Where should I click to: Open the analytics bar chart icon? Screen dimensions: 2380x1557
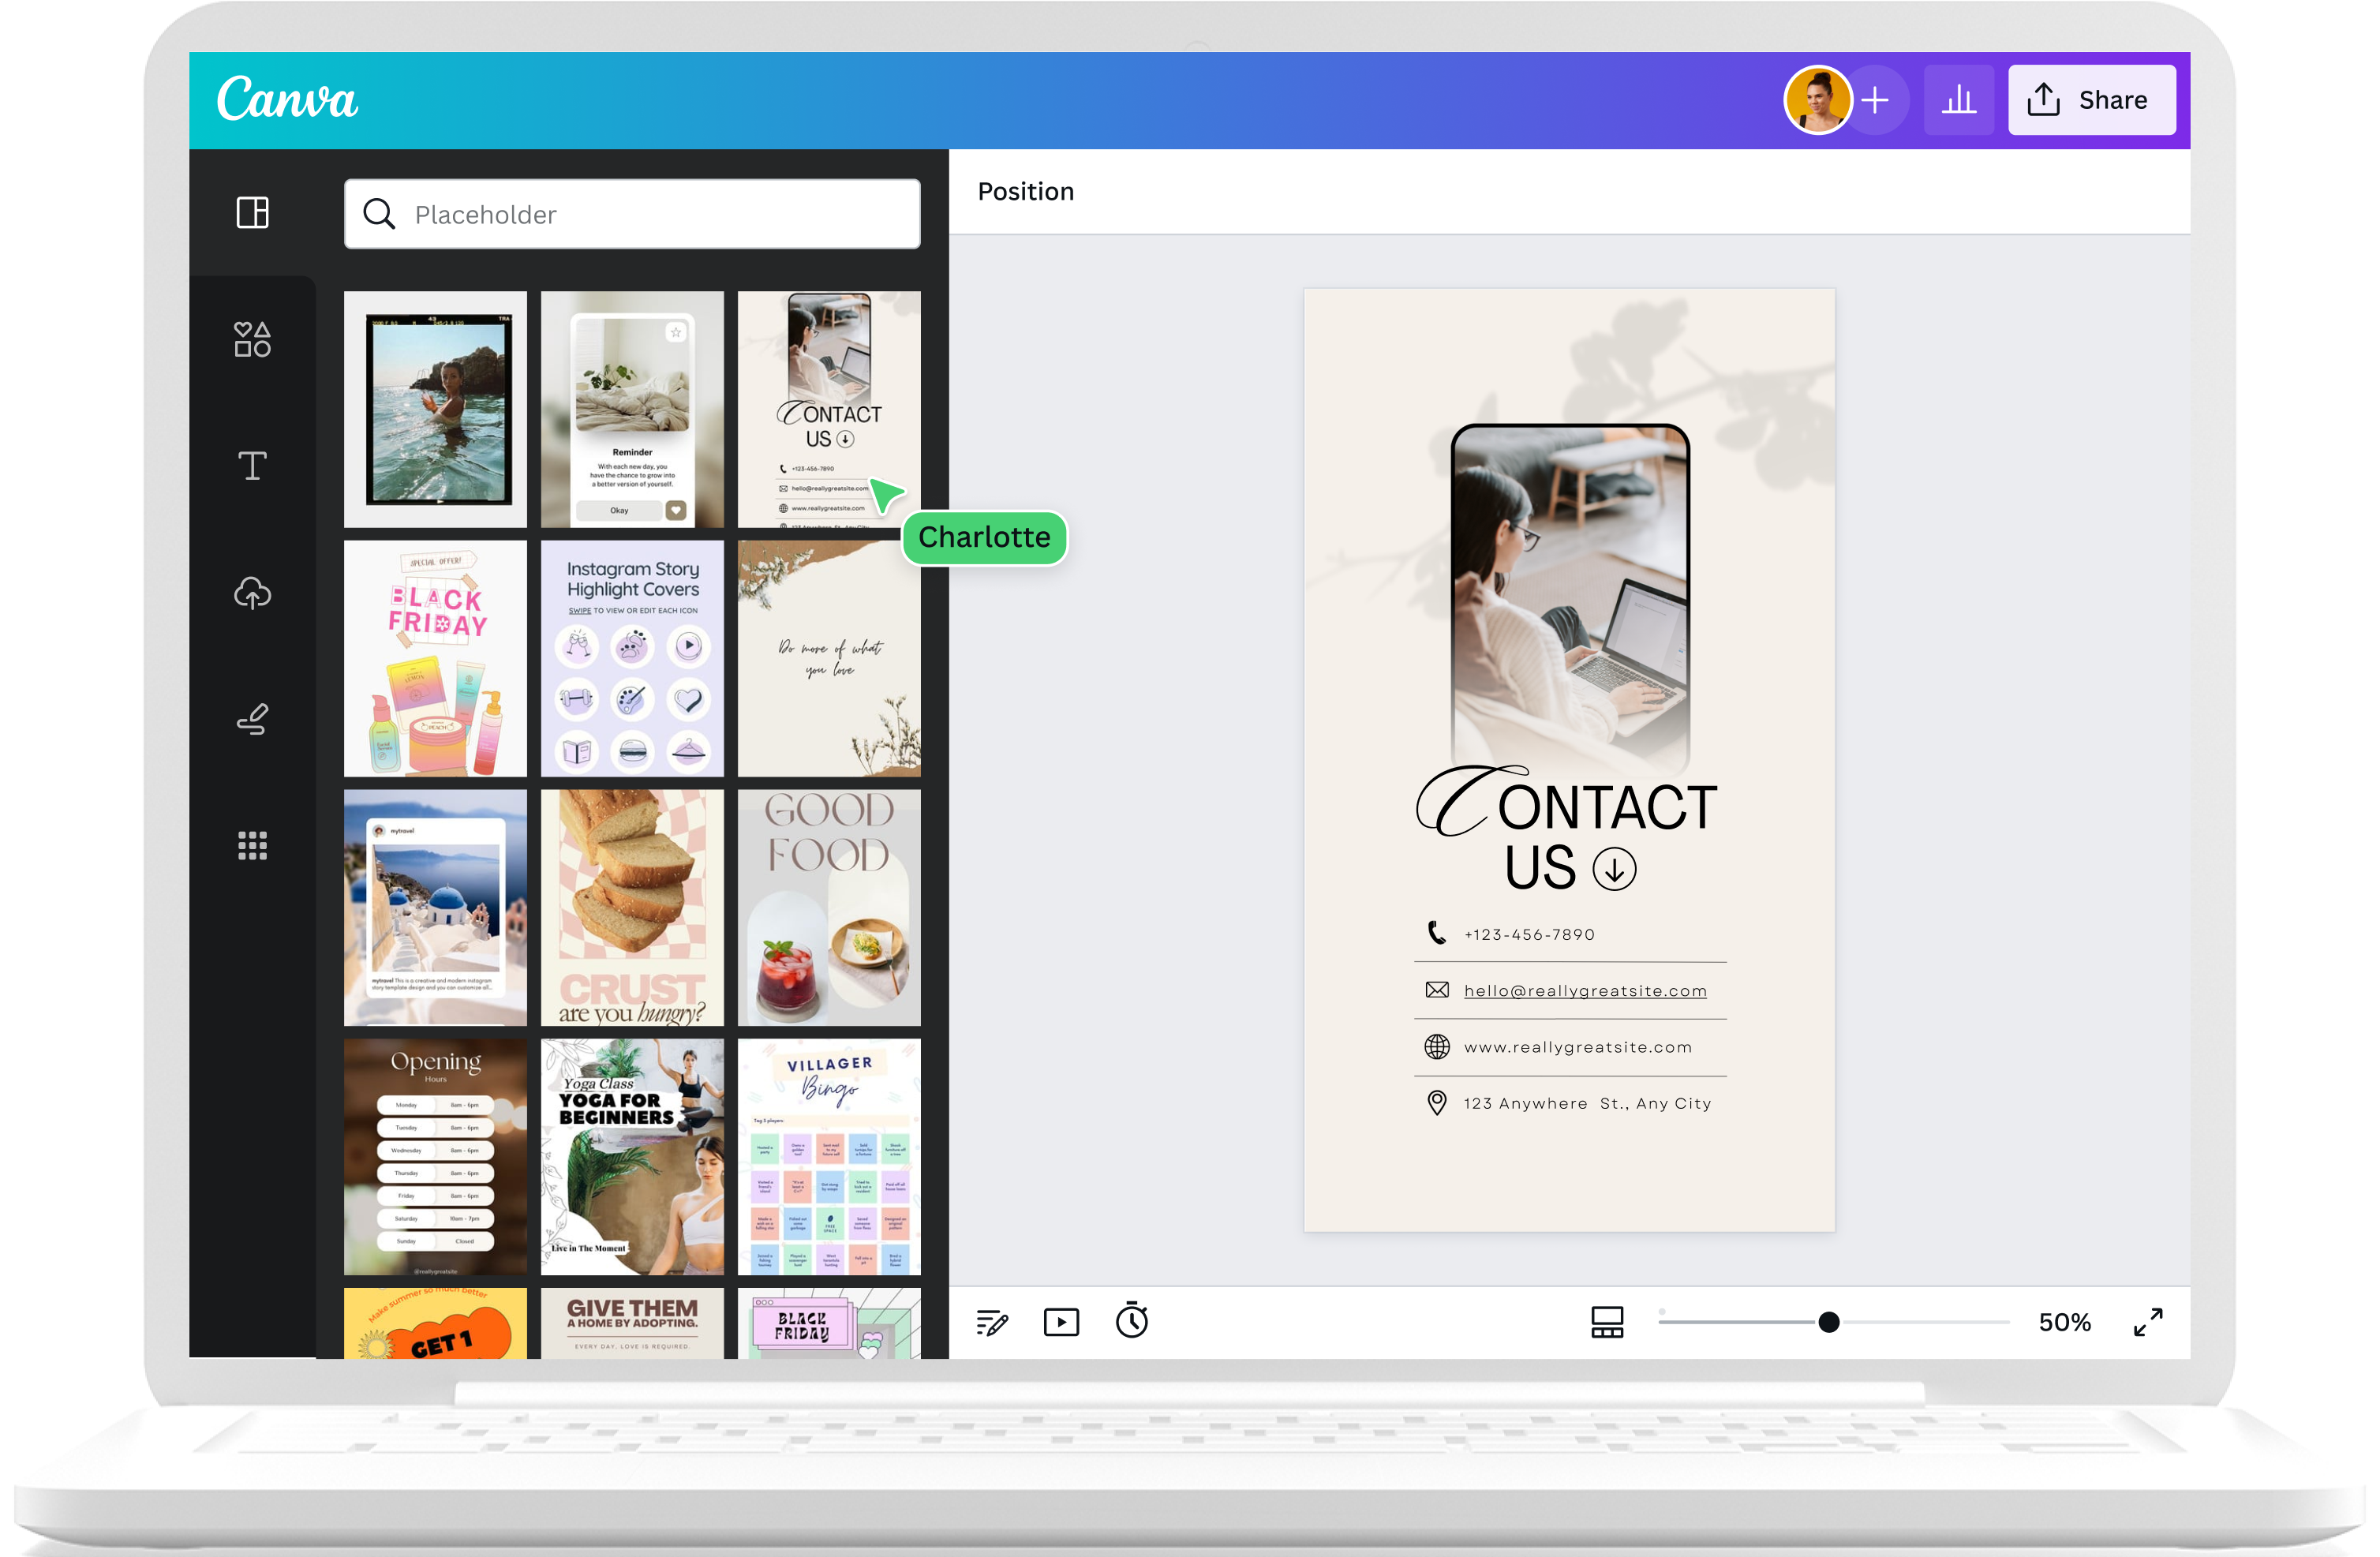pos(1958,100)
